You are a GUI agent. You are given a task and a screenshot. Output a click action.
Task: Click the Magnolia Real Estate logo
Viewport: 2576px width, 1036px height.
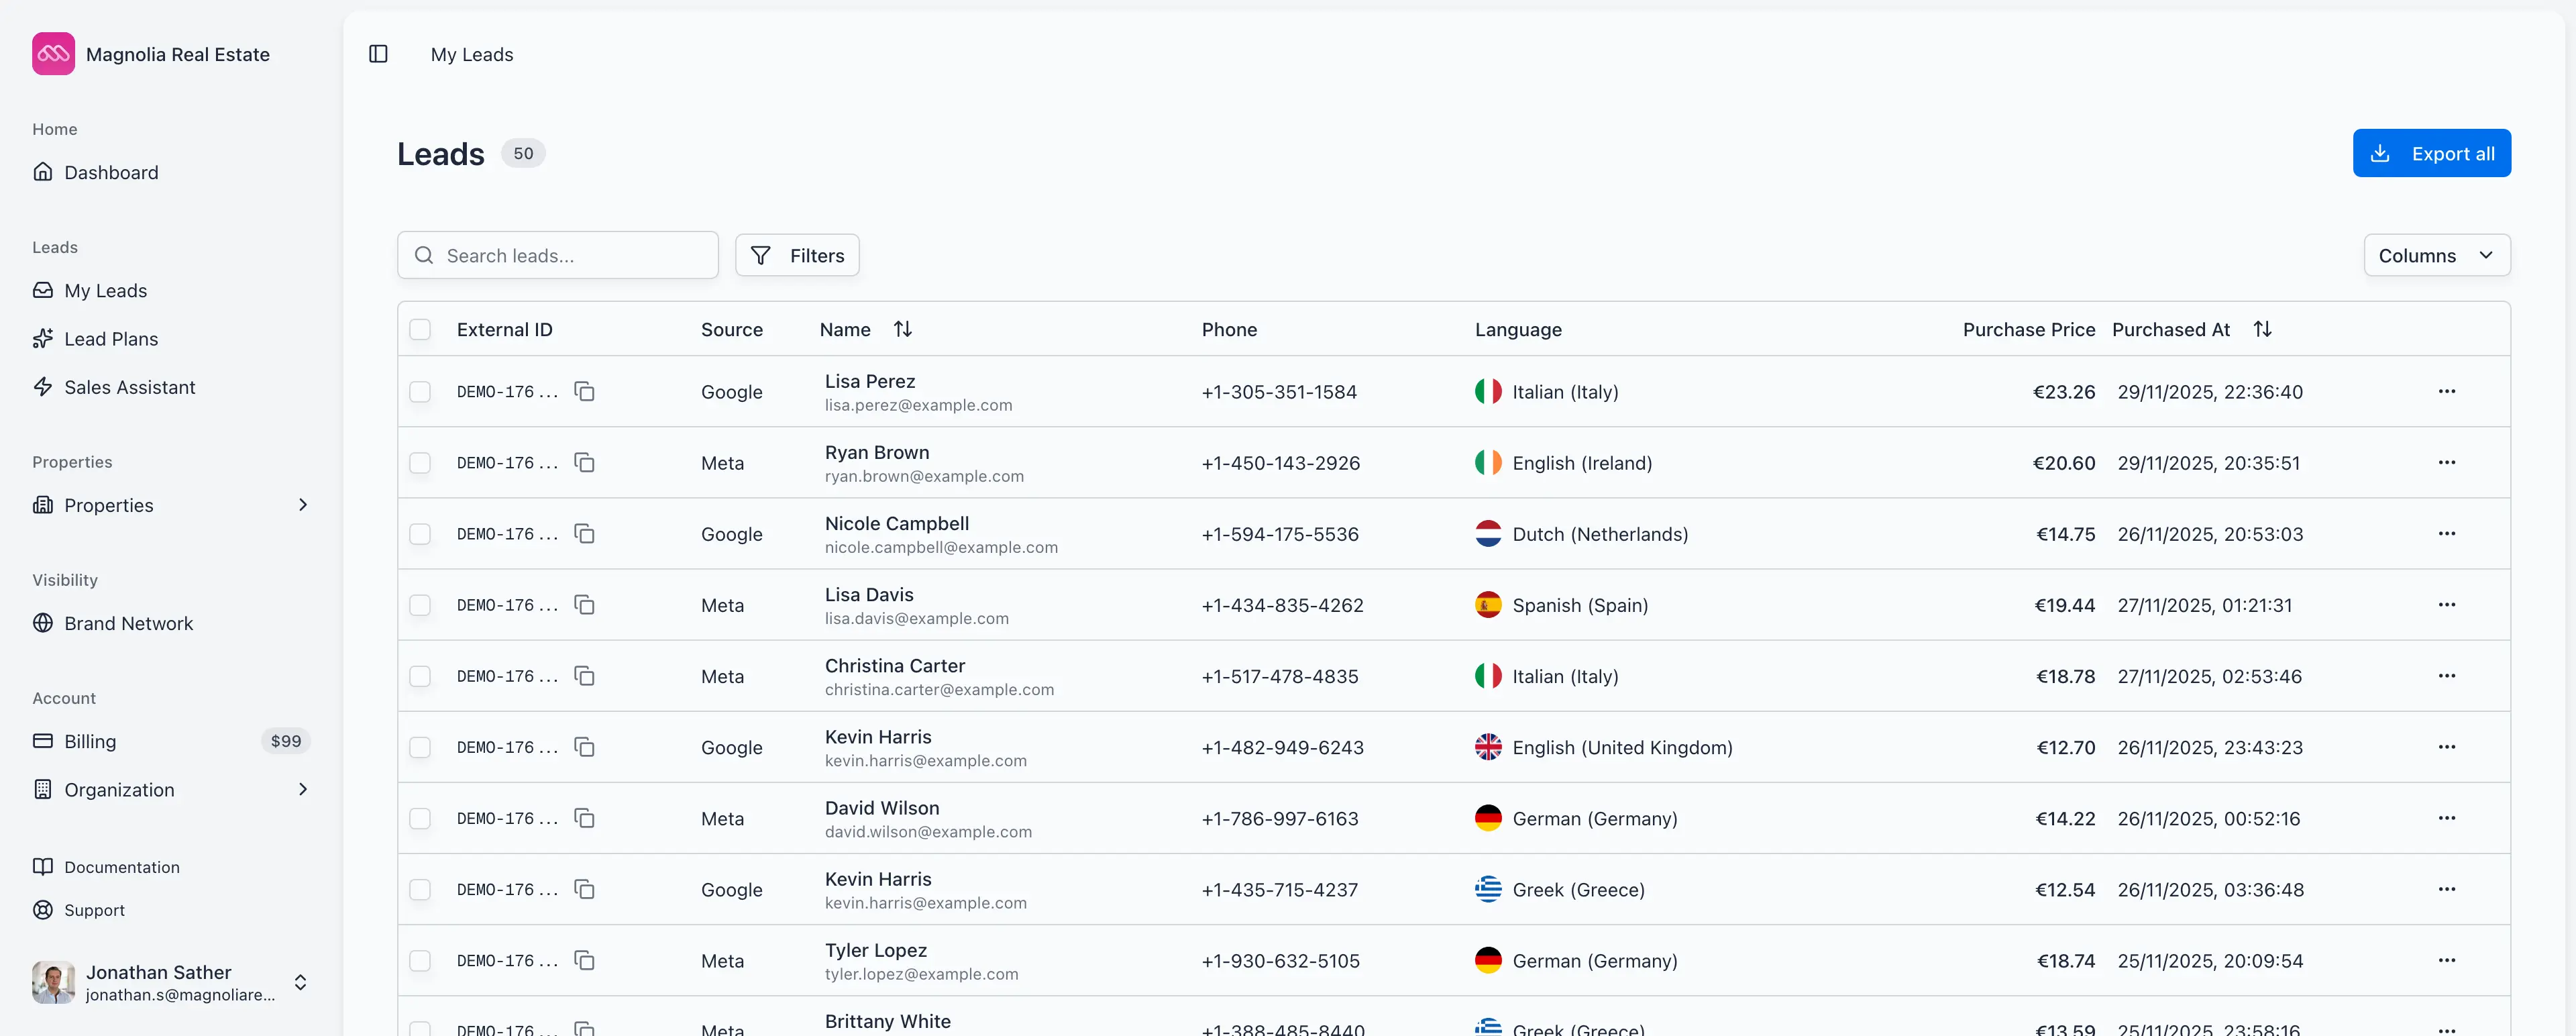point(52,54)
